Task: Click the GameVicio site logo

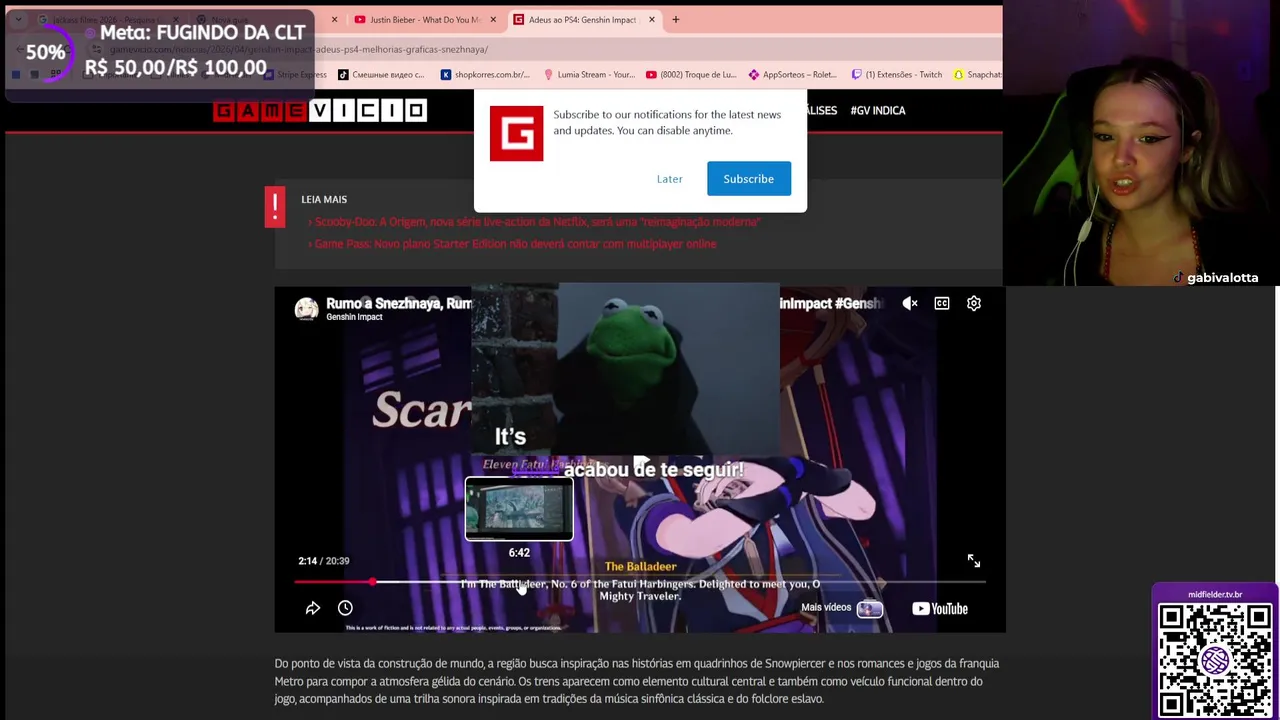Action: 320,110
